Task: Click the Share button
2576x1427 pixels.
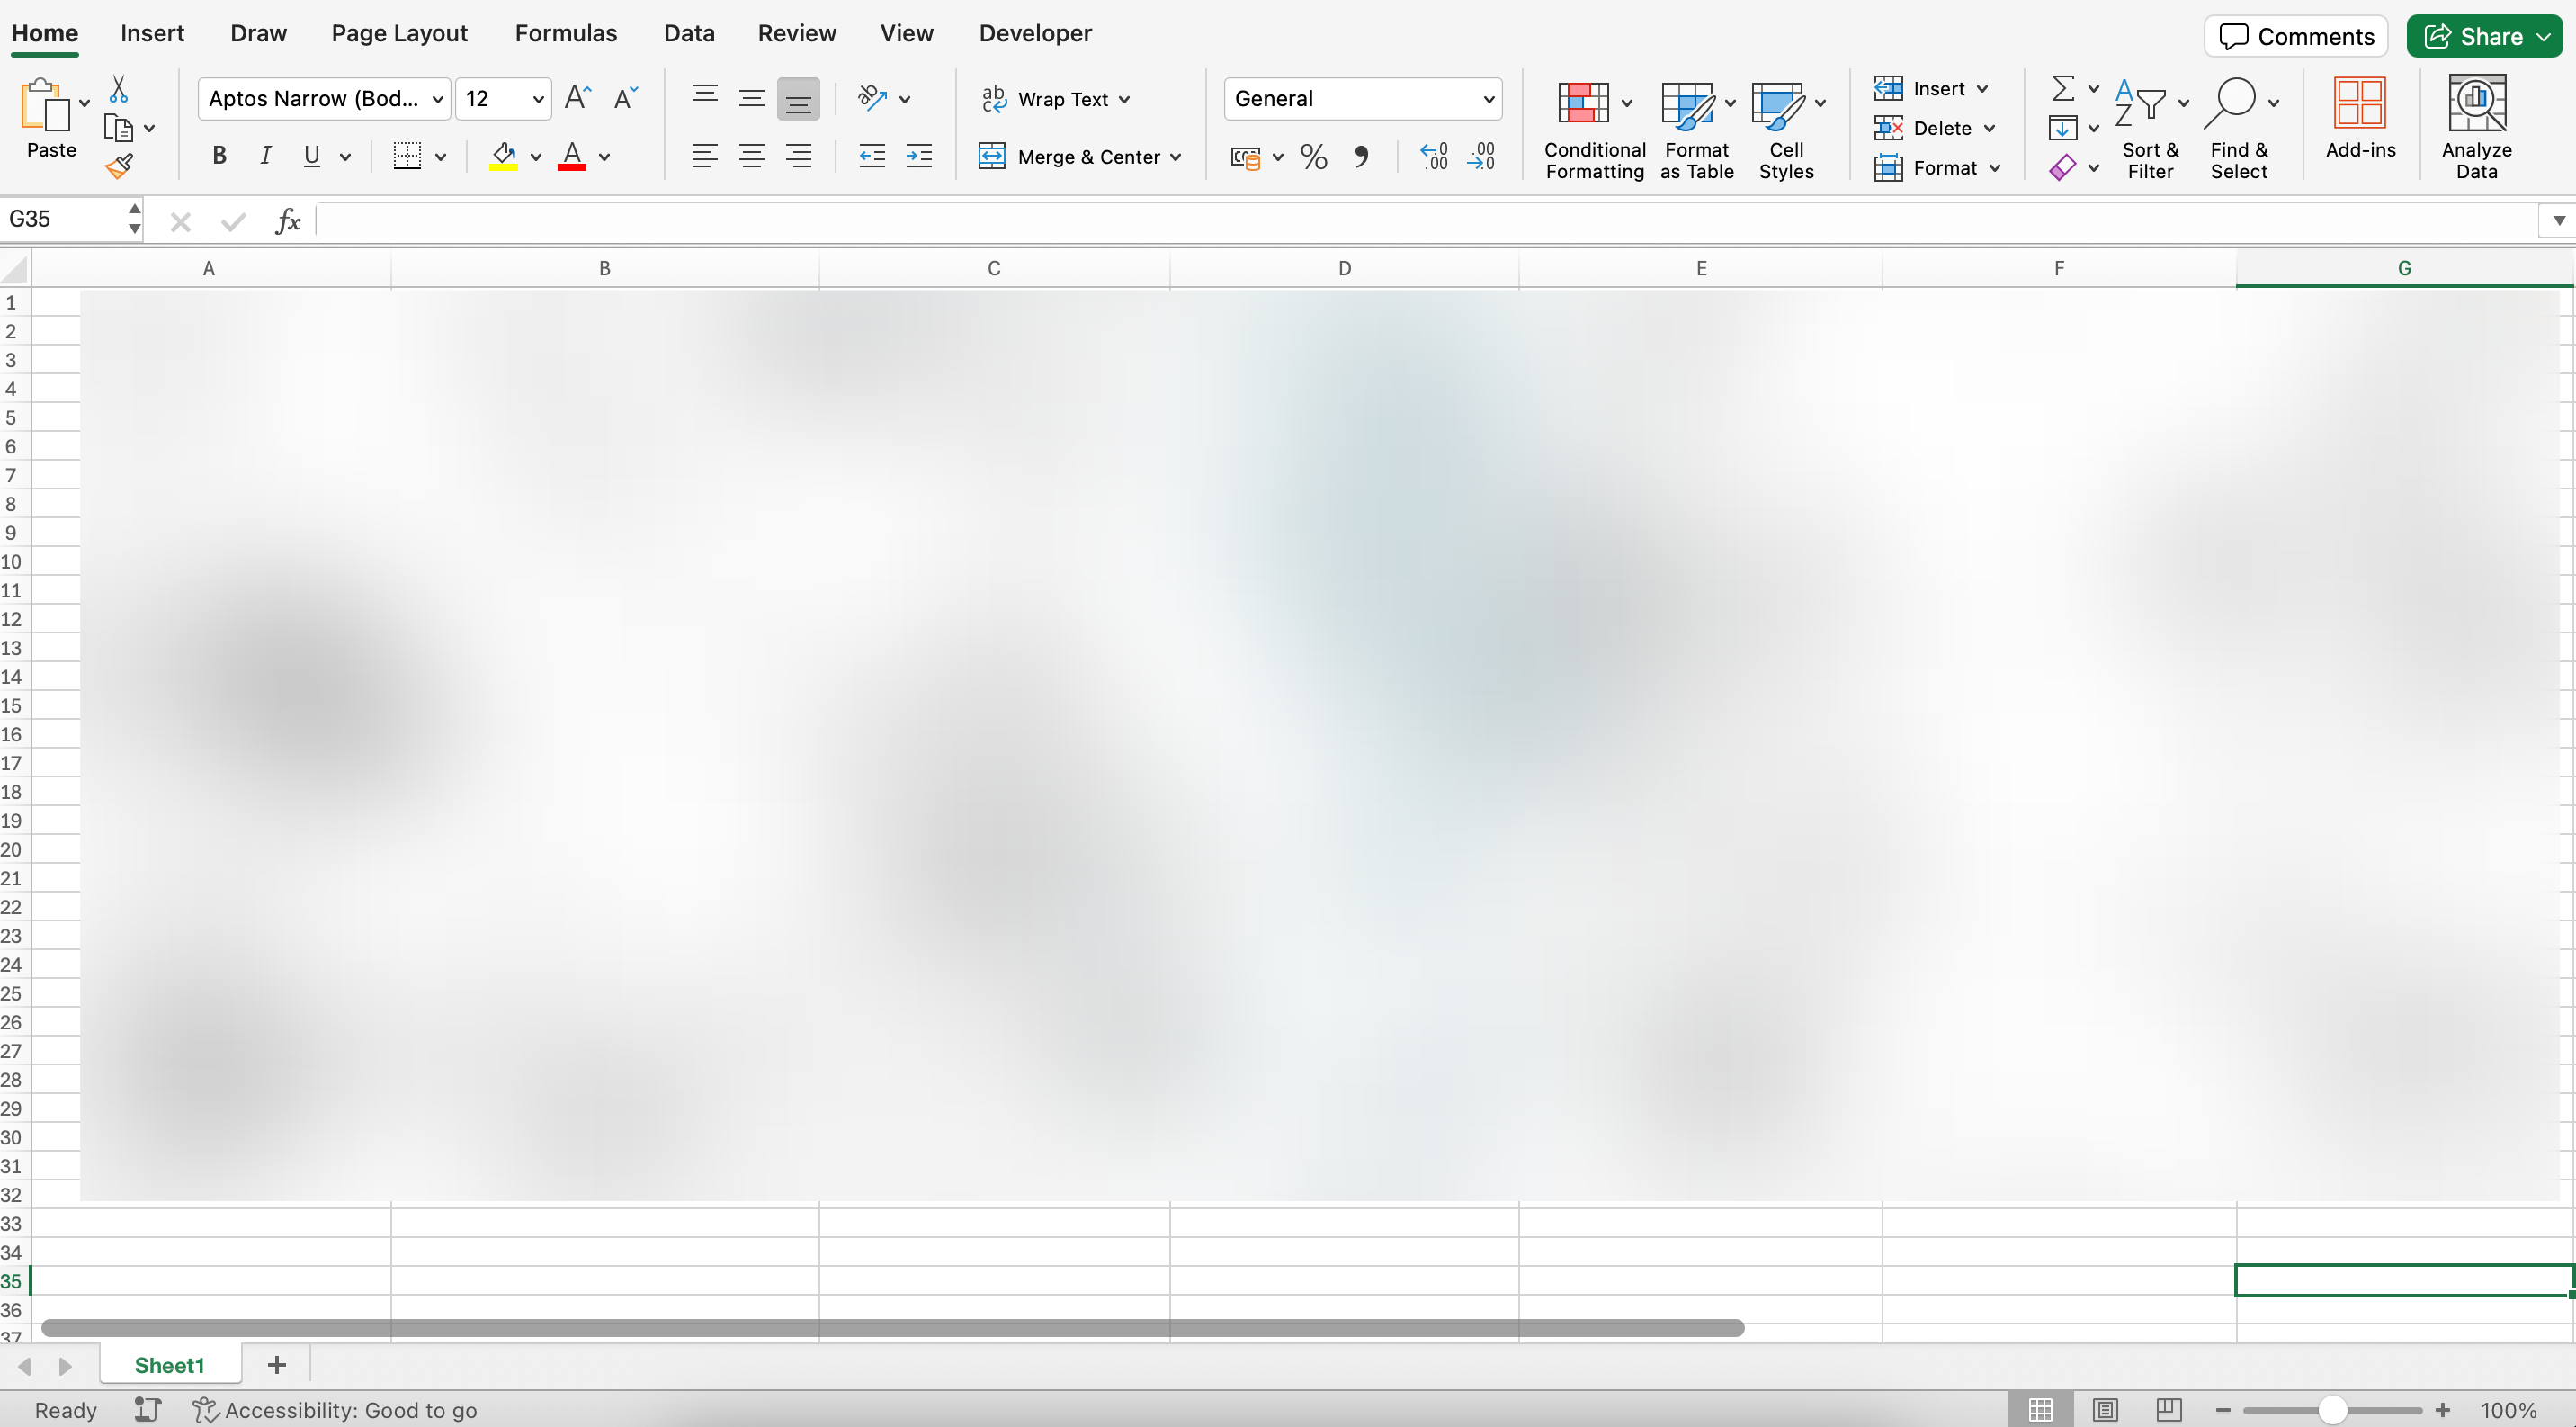Action: (2474, 36)
